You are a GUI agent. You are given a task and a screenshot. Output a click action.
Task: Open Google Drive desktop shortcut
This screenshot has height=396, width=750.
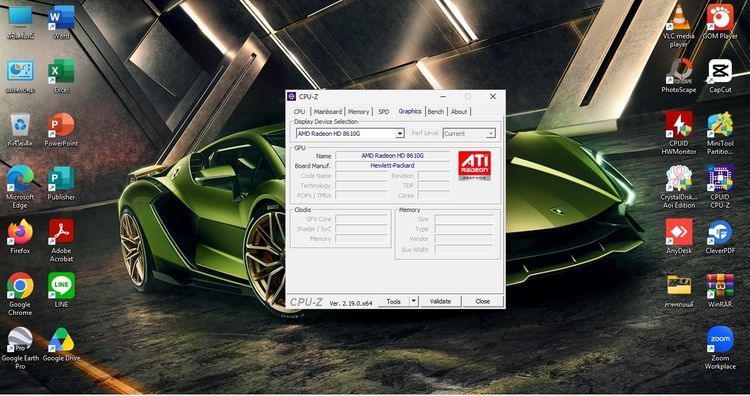61,344
